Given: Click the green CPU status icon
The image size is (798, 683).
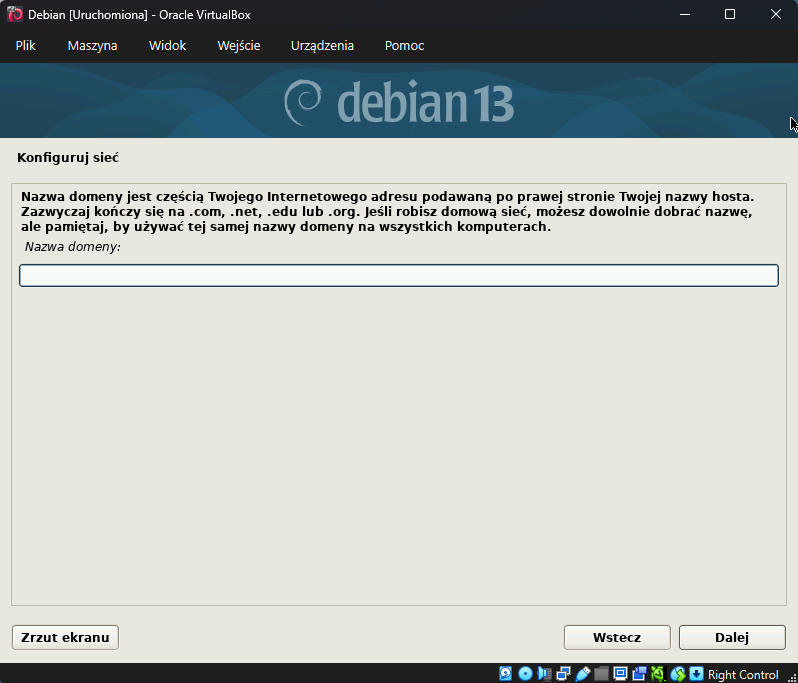Looking at the screenshot, I should [658, 674].
